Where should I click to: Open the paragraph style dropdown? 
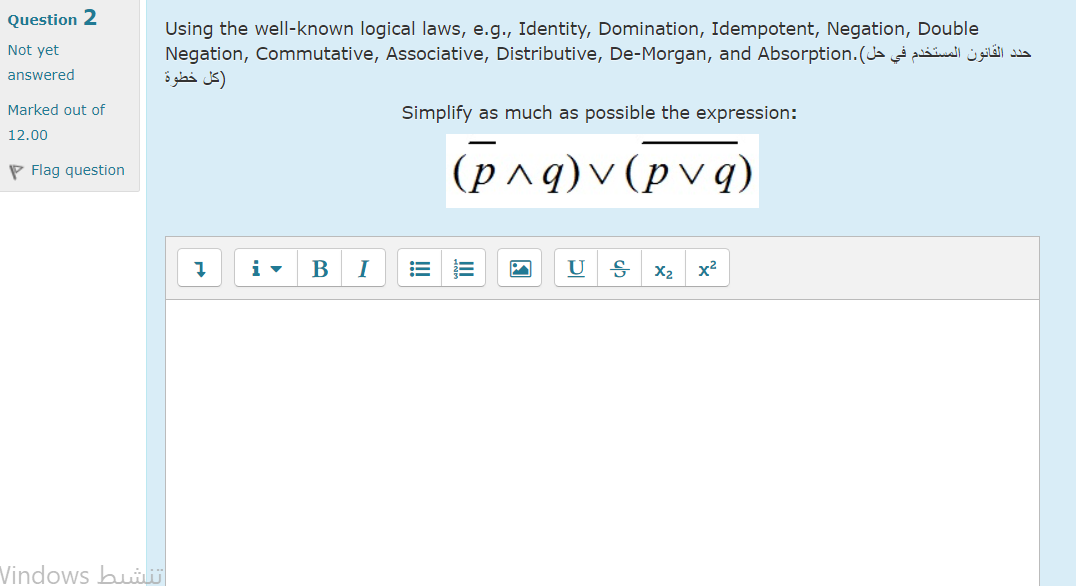tap(262, 267)
